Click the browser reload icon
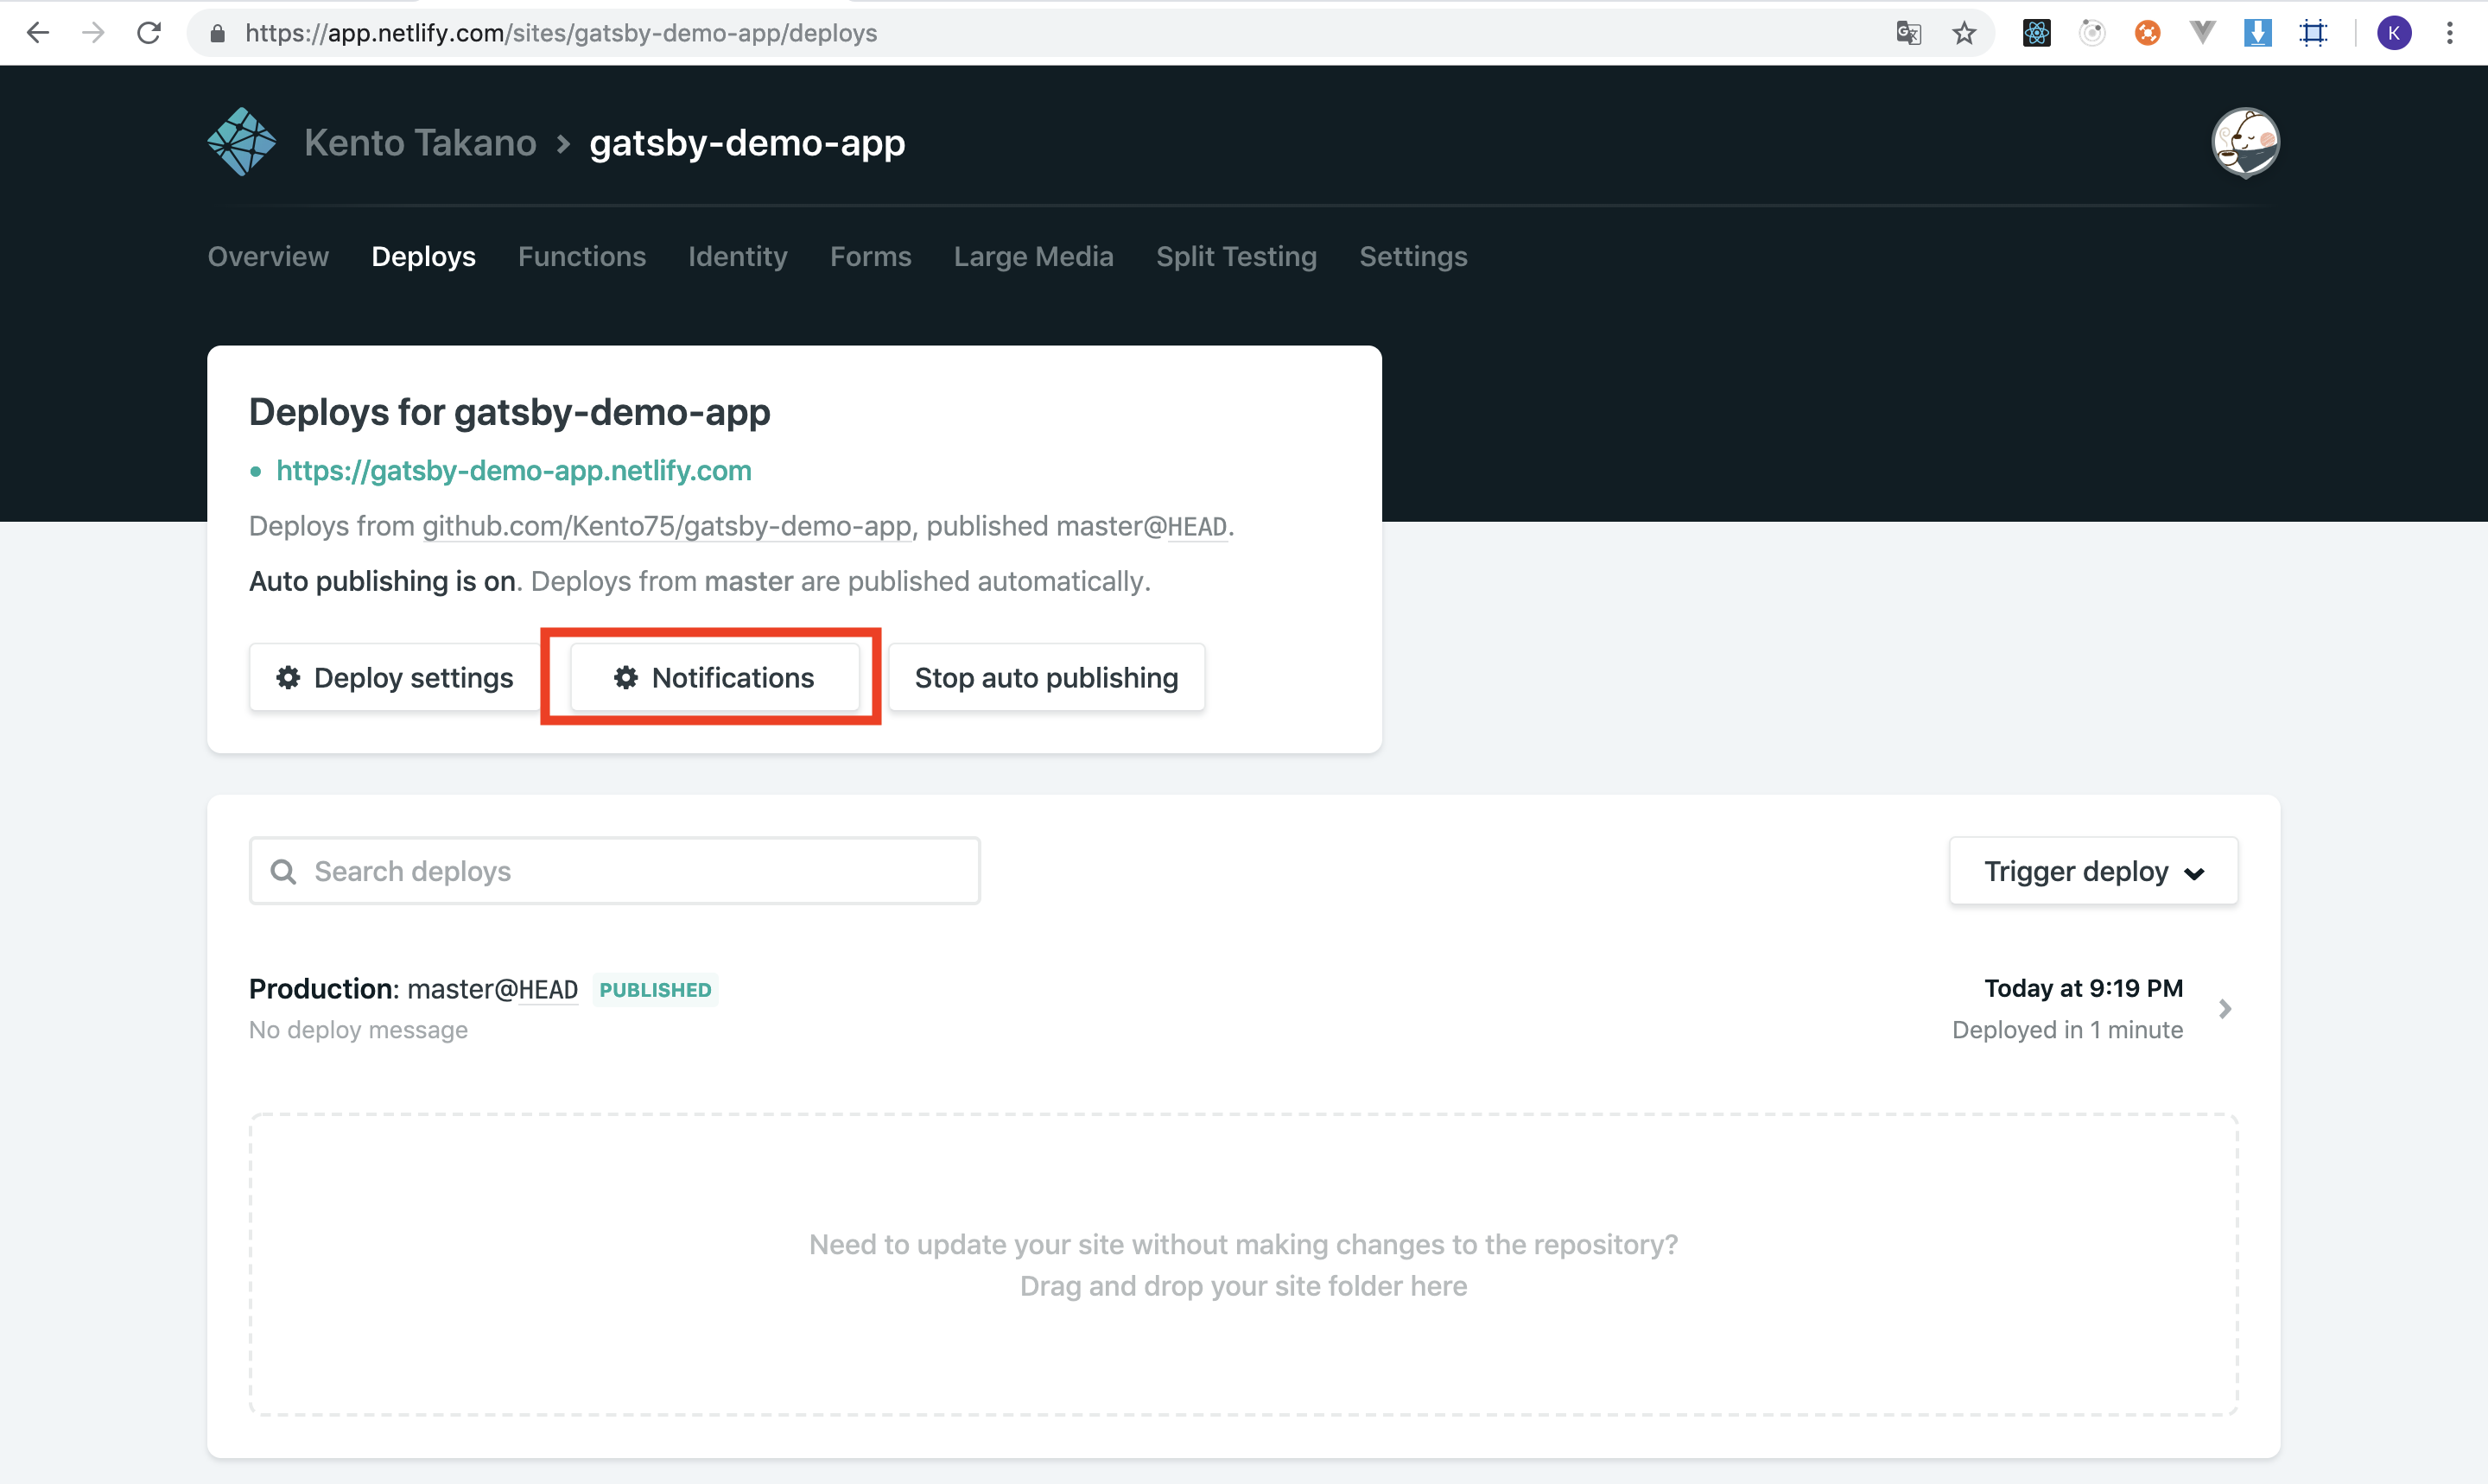Image resolution: width=2488 pixels, height=1484 pixels. click(x=149, y=33)
